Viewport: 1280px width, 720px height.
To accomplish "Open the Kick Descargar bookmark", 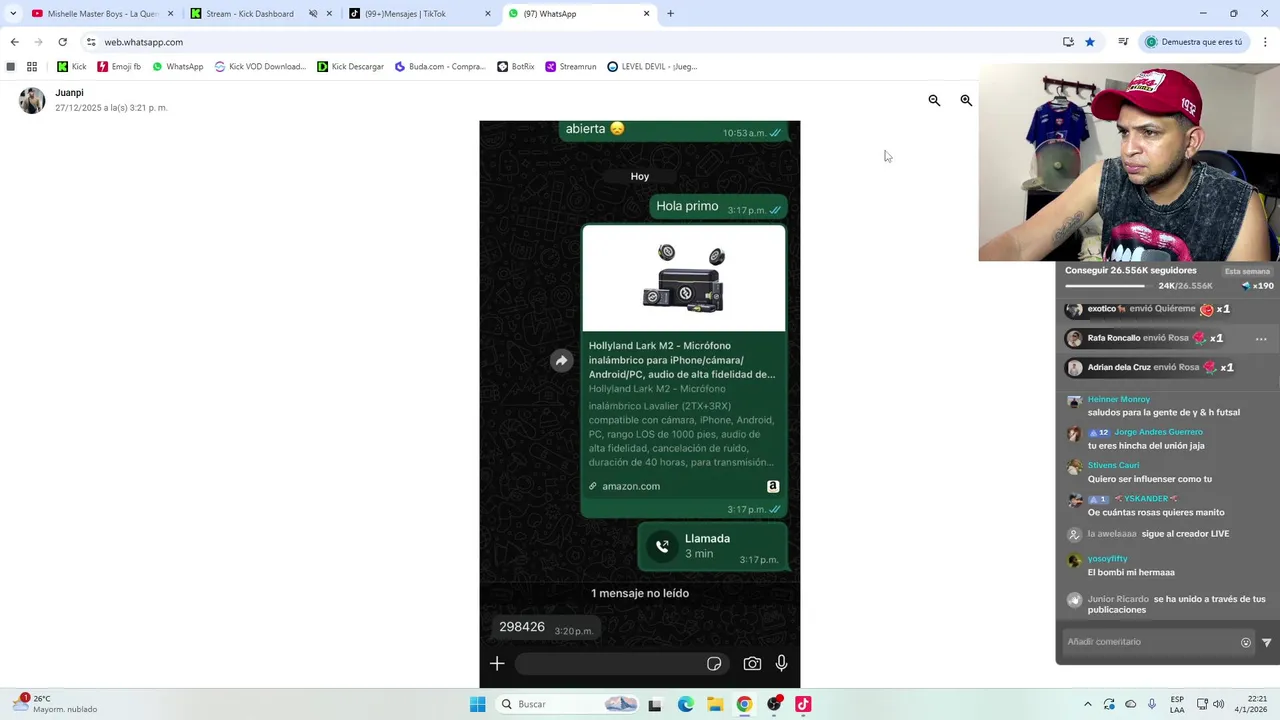I will 350,67.
